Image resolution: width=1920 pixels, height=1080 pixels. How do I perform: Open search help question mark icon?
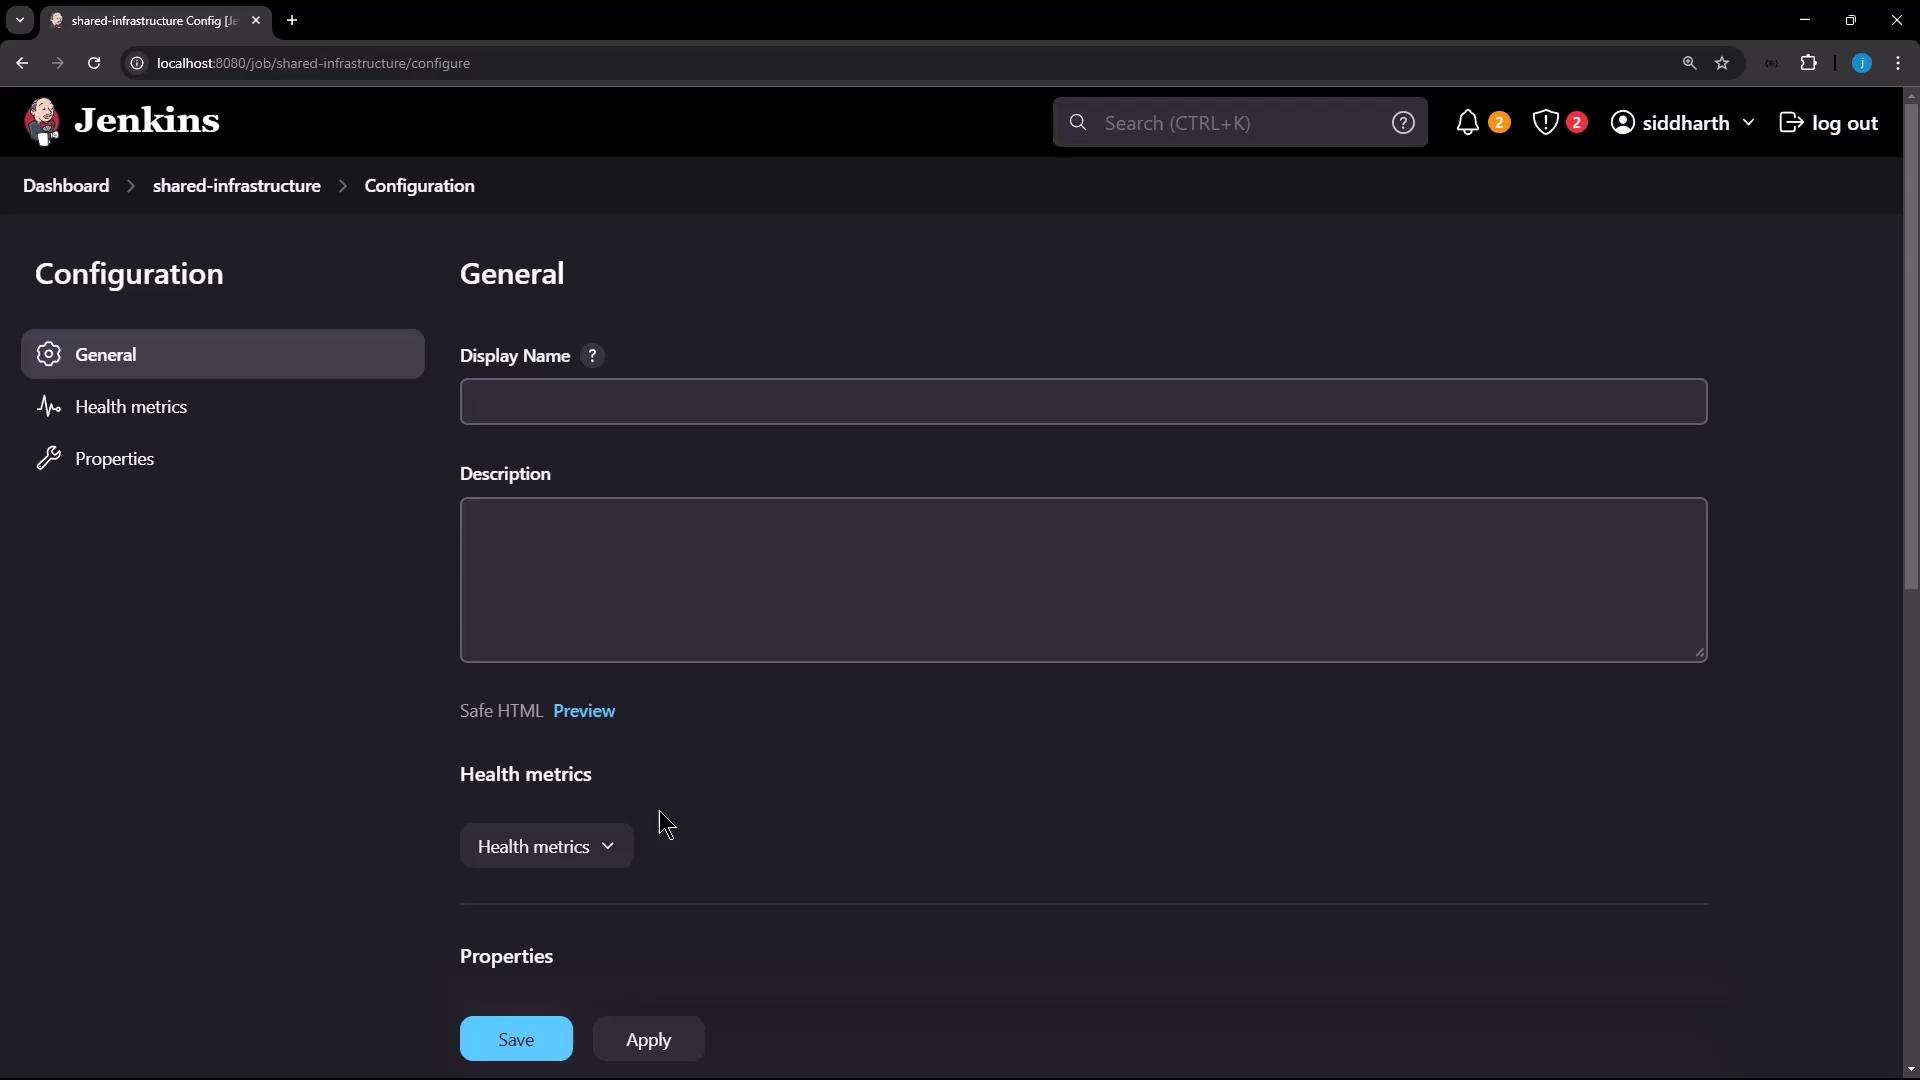coord(1403,122)
